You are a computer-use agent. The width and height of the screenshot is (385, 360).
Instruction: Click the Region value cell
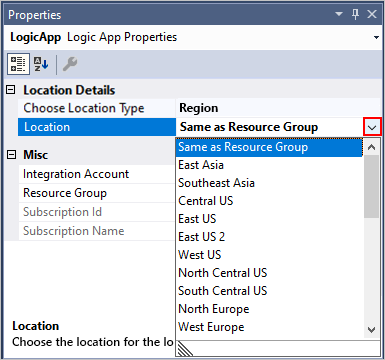click(x=278, y=108)
